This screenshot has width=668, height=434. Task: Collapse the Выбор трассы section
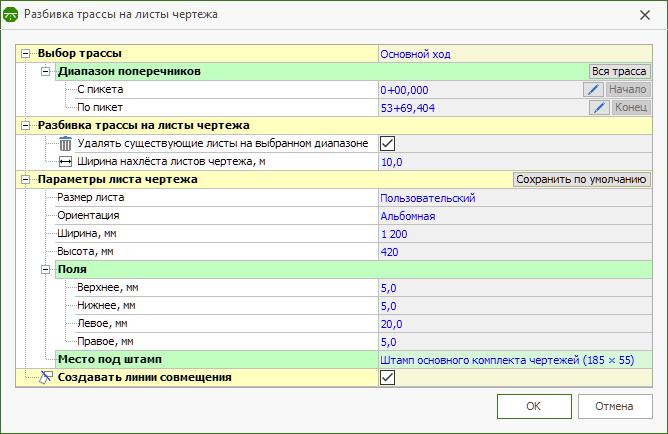26,54
